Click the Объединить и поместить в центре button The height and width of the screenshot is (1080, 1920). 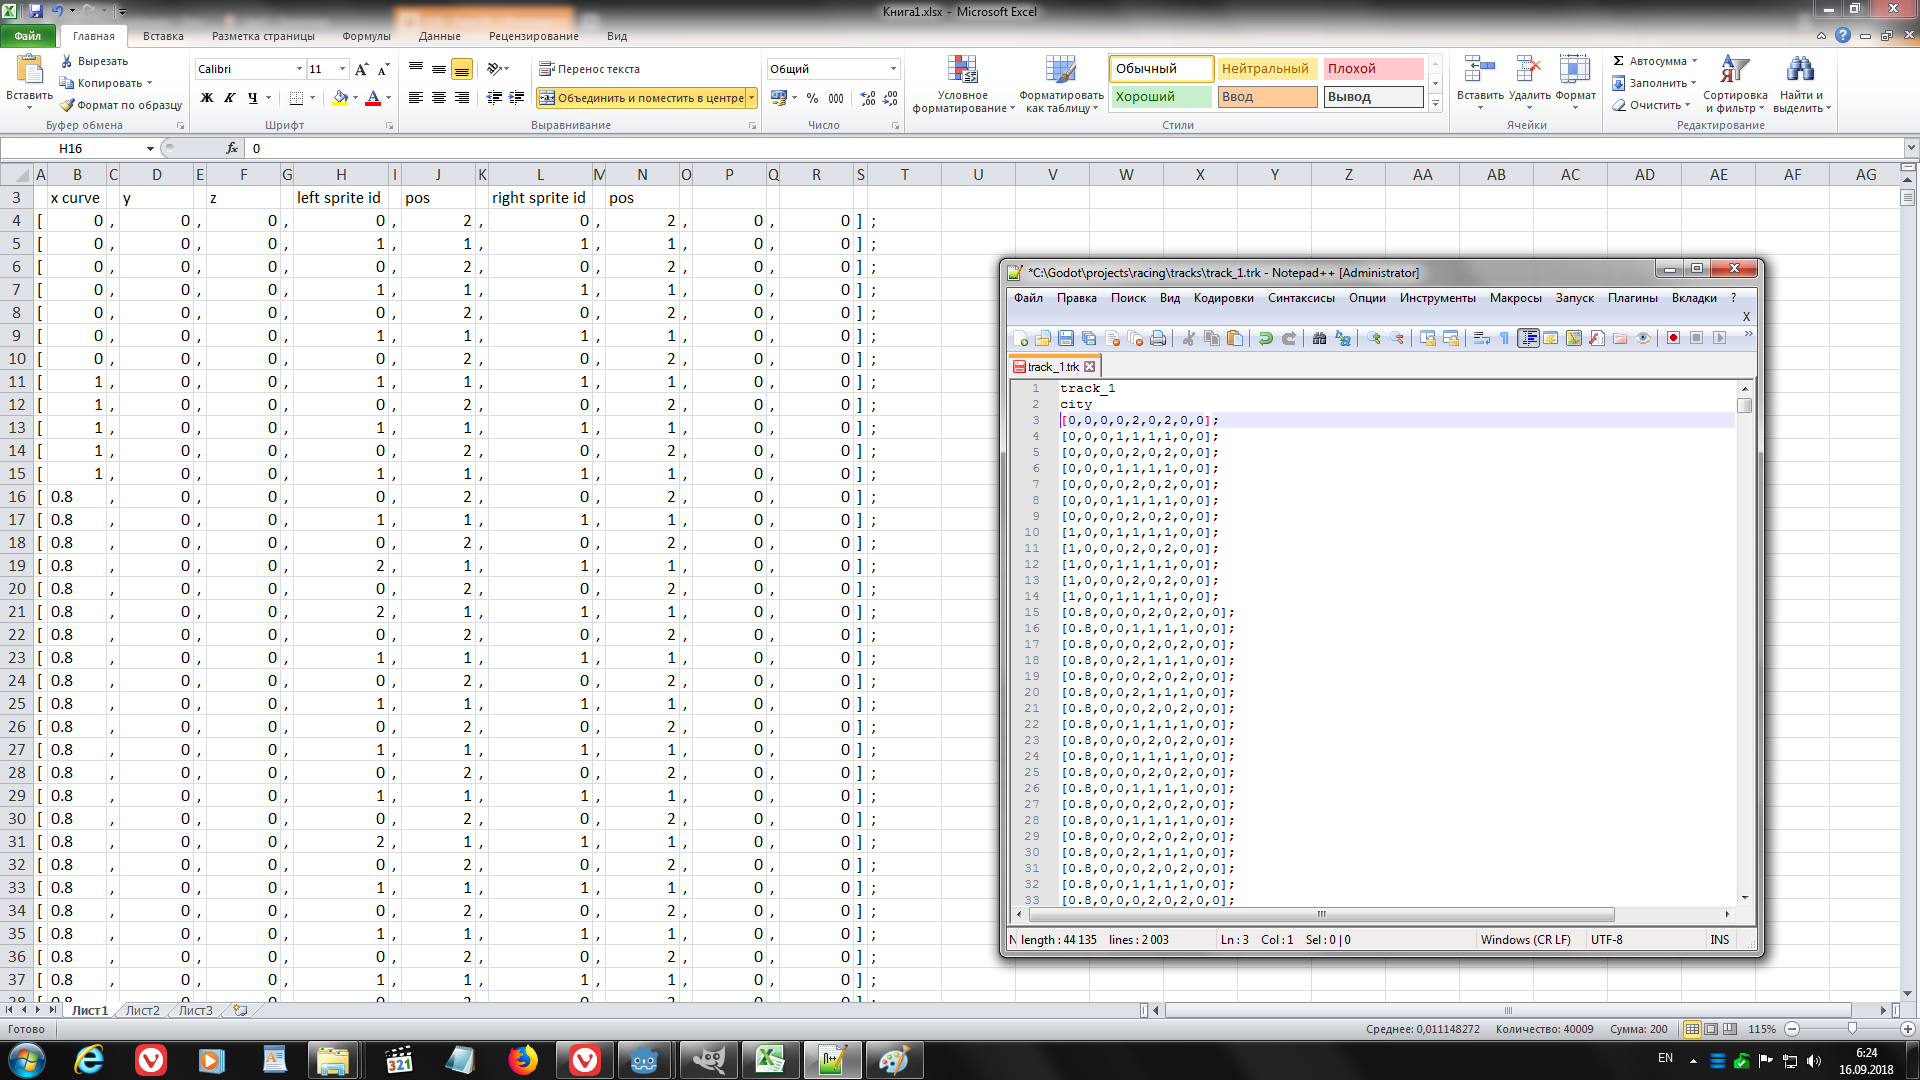point(641,98)
